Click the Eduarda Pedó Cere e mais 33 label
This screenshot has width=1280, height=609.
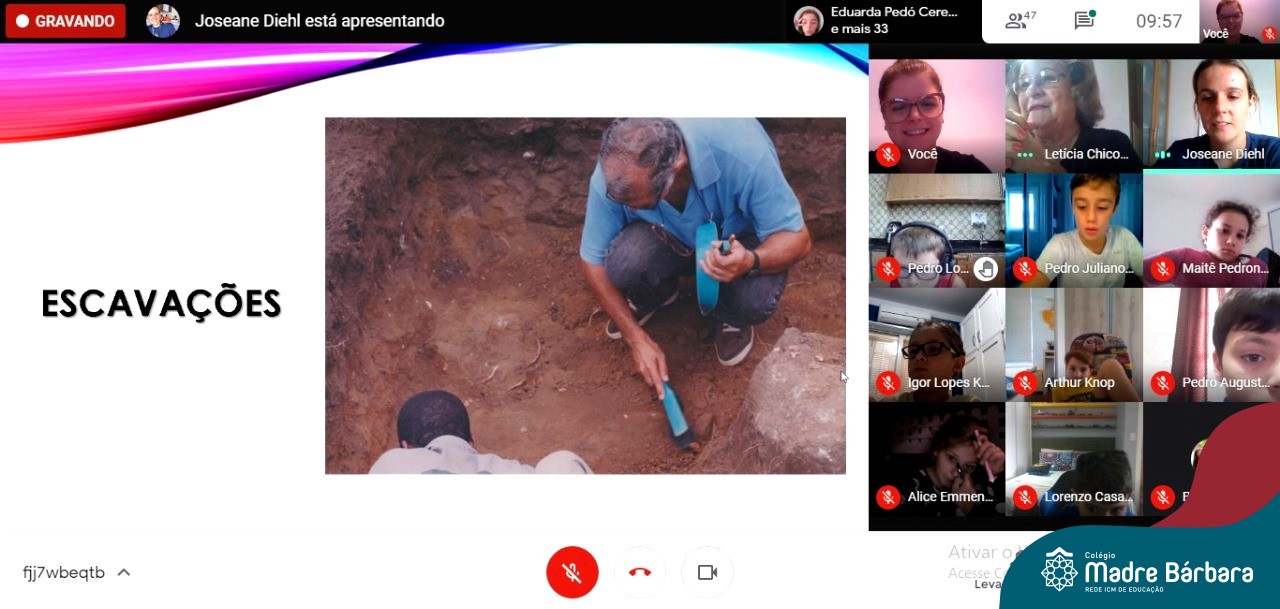coord(893,21)
